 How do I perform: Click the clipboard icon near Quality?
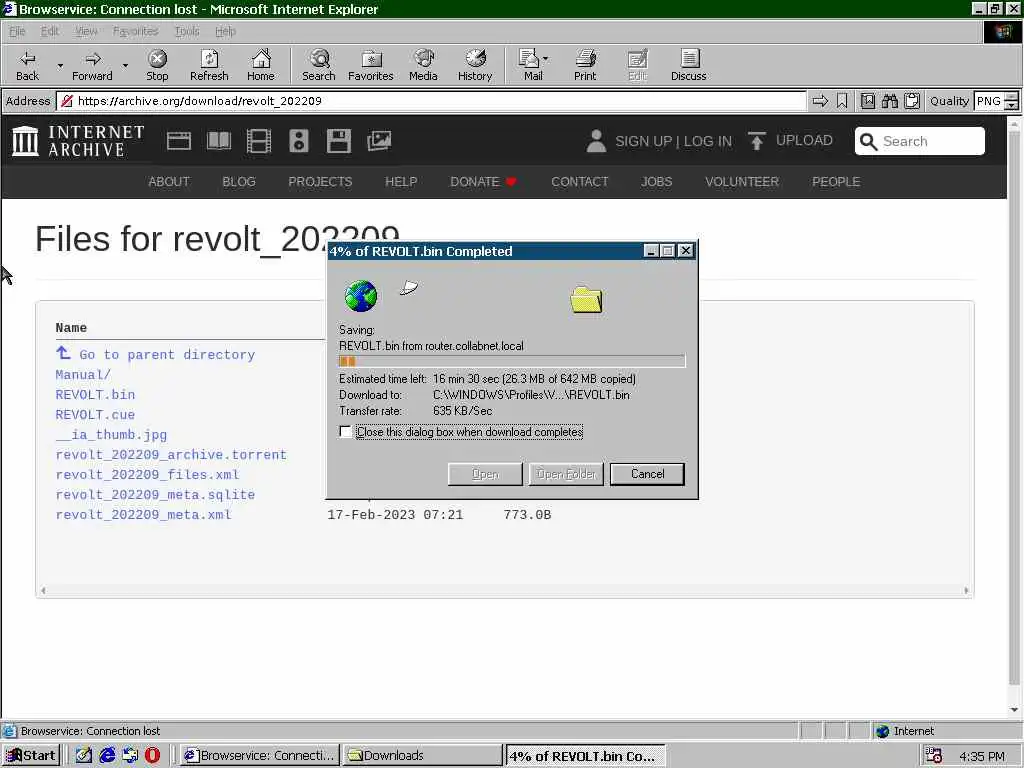click(912, 101)
